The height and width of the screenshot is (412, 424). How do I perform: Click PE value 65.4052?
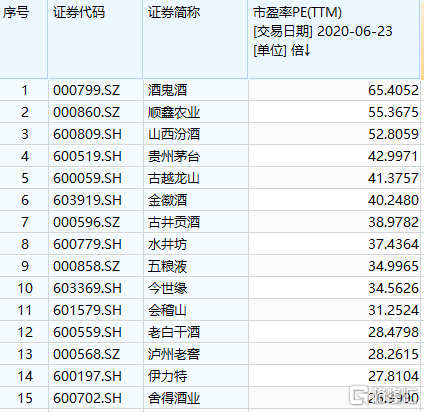(393, 90)
